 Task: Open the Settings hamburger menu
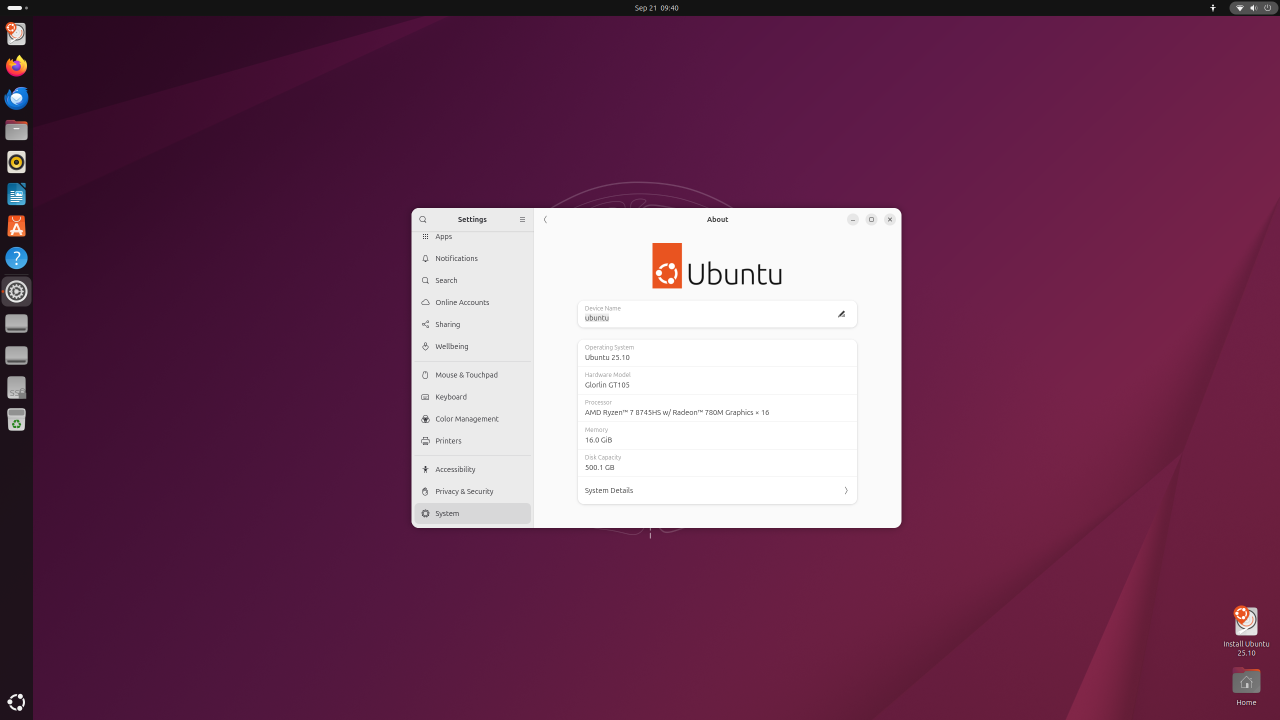(522, 220)
